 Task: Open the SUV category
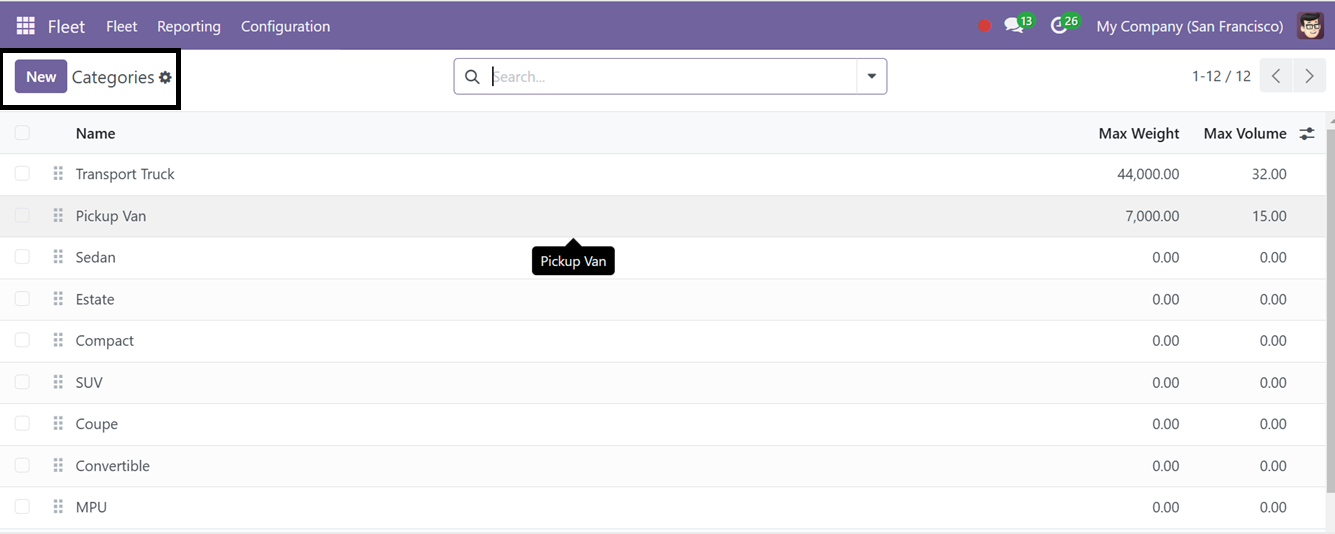[89, 382]
